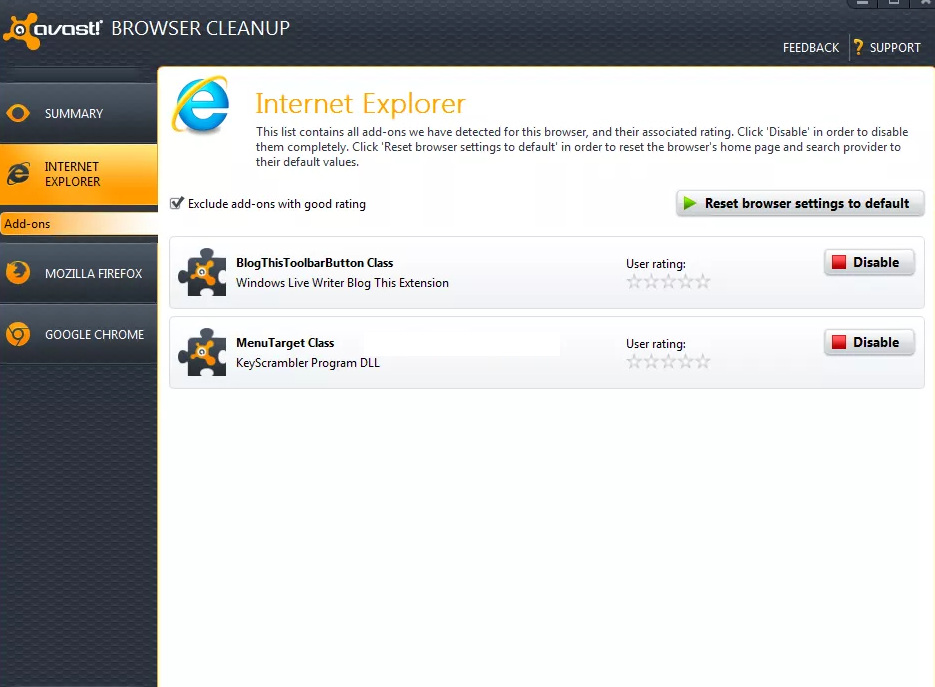Click the Support question mark icon
The width and height of the screenshot is (935, 687).
pyautogui.click(x=858, y=48)
